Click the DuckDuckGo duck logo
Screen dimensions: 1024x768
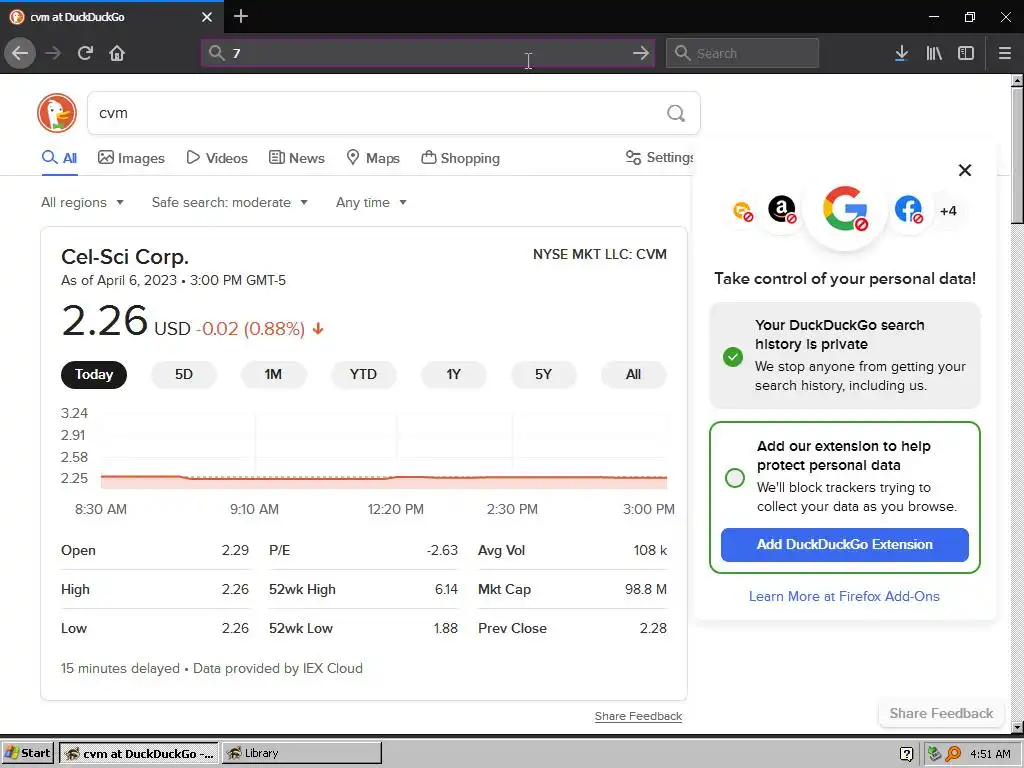57,113
